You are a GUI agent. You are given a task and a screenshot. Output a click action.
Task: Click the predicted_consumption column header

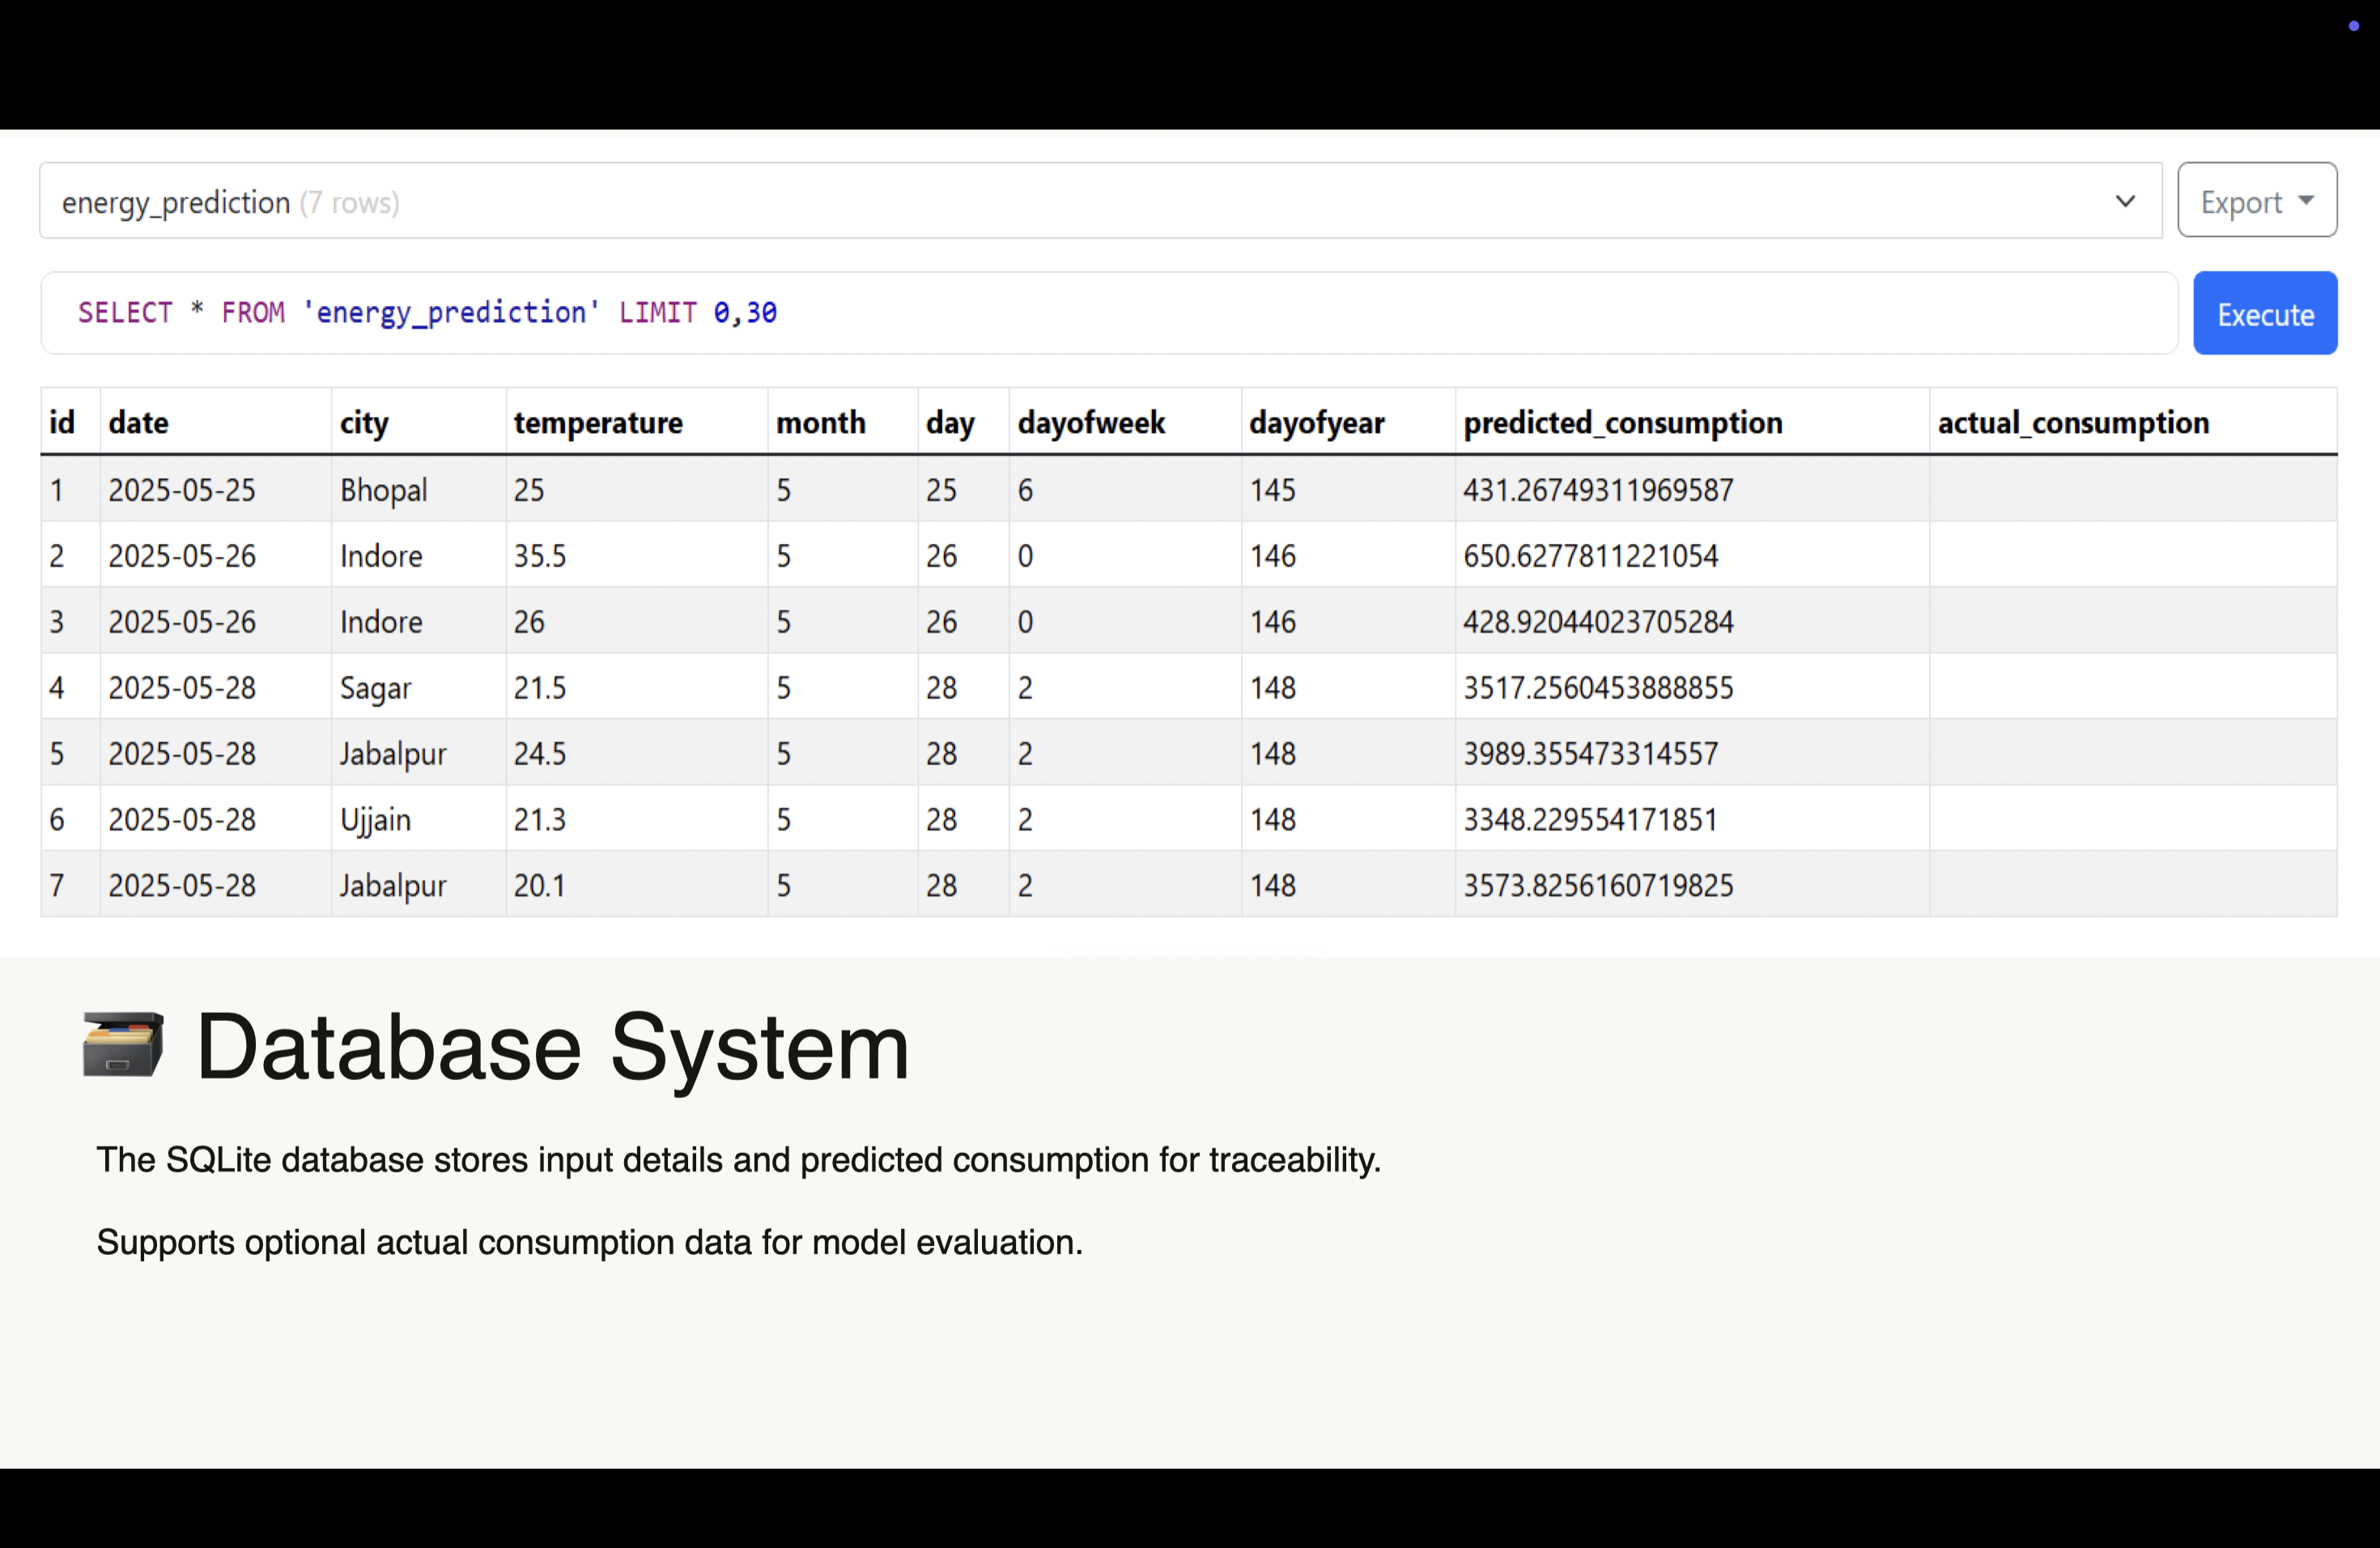tap(1622, 423)
